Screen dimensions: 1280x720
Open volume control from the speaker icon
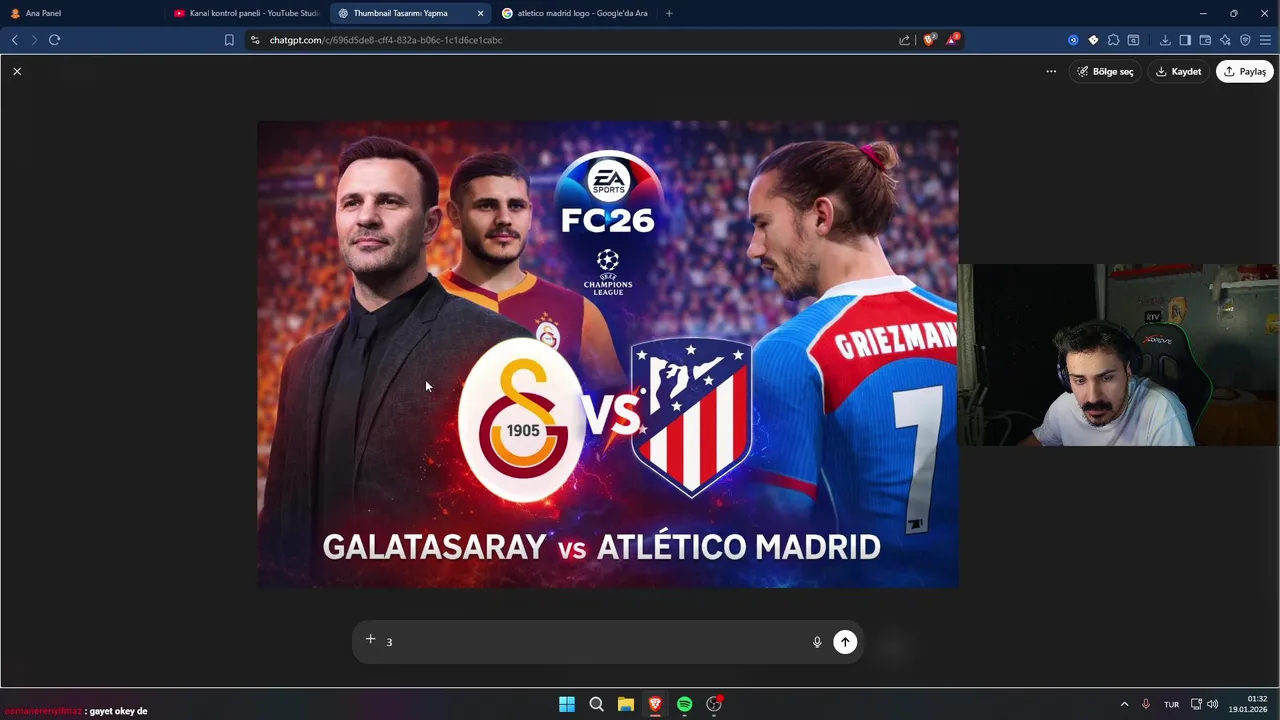point(1212,704)
